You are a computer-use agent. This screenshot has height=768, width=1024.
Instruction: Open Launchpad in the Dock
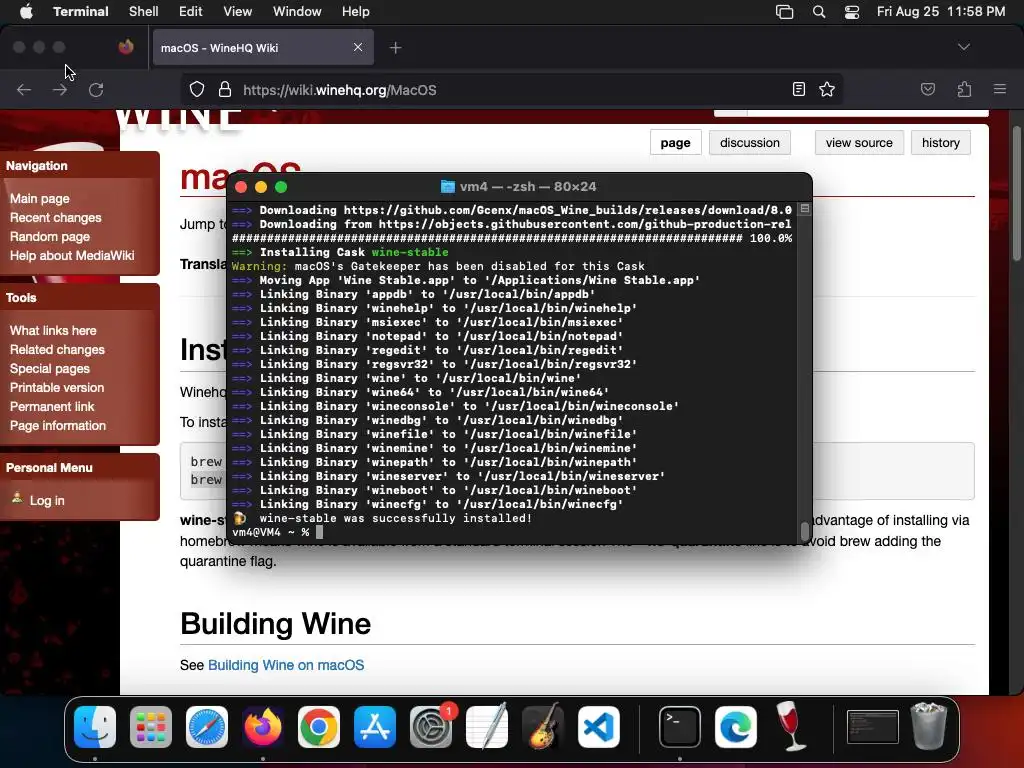[x=151, y=727]
